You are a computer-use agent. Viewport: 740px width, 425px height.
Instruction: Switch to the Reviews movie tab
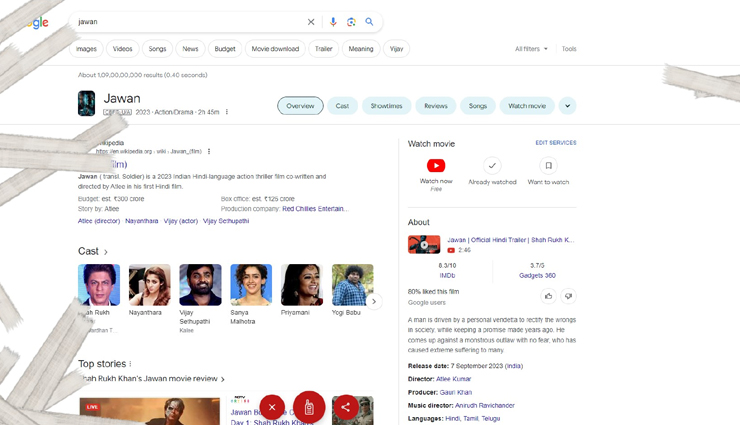(x=436, y=106)
